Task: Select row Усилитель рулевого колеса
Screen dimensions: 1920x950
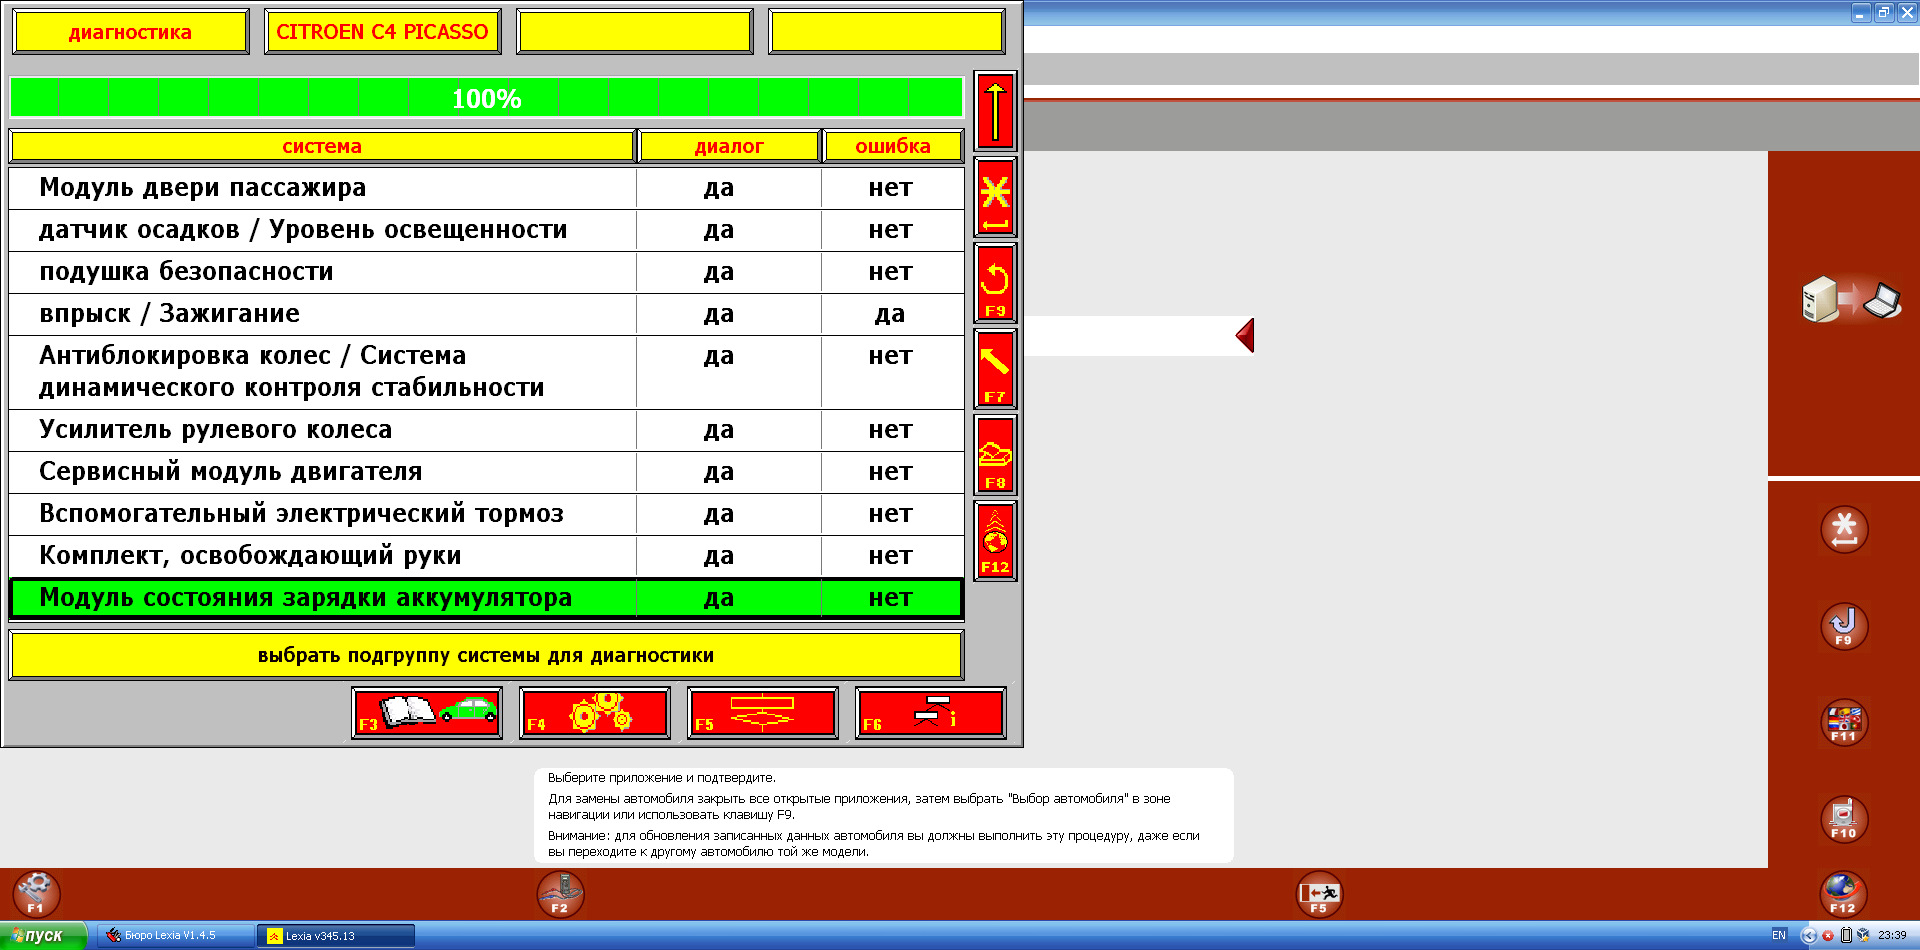Action: coord(486,430)
